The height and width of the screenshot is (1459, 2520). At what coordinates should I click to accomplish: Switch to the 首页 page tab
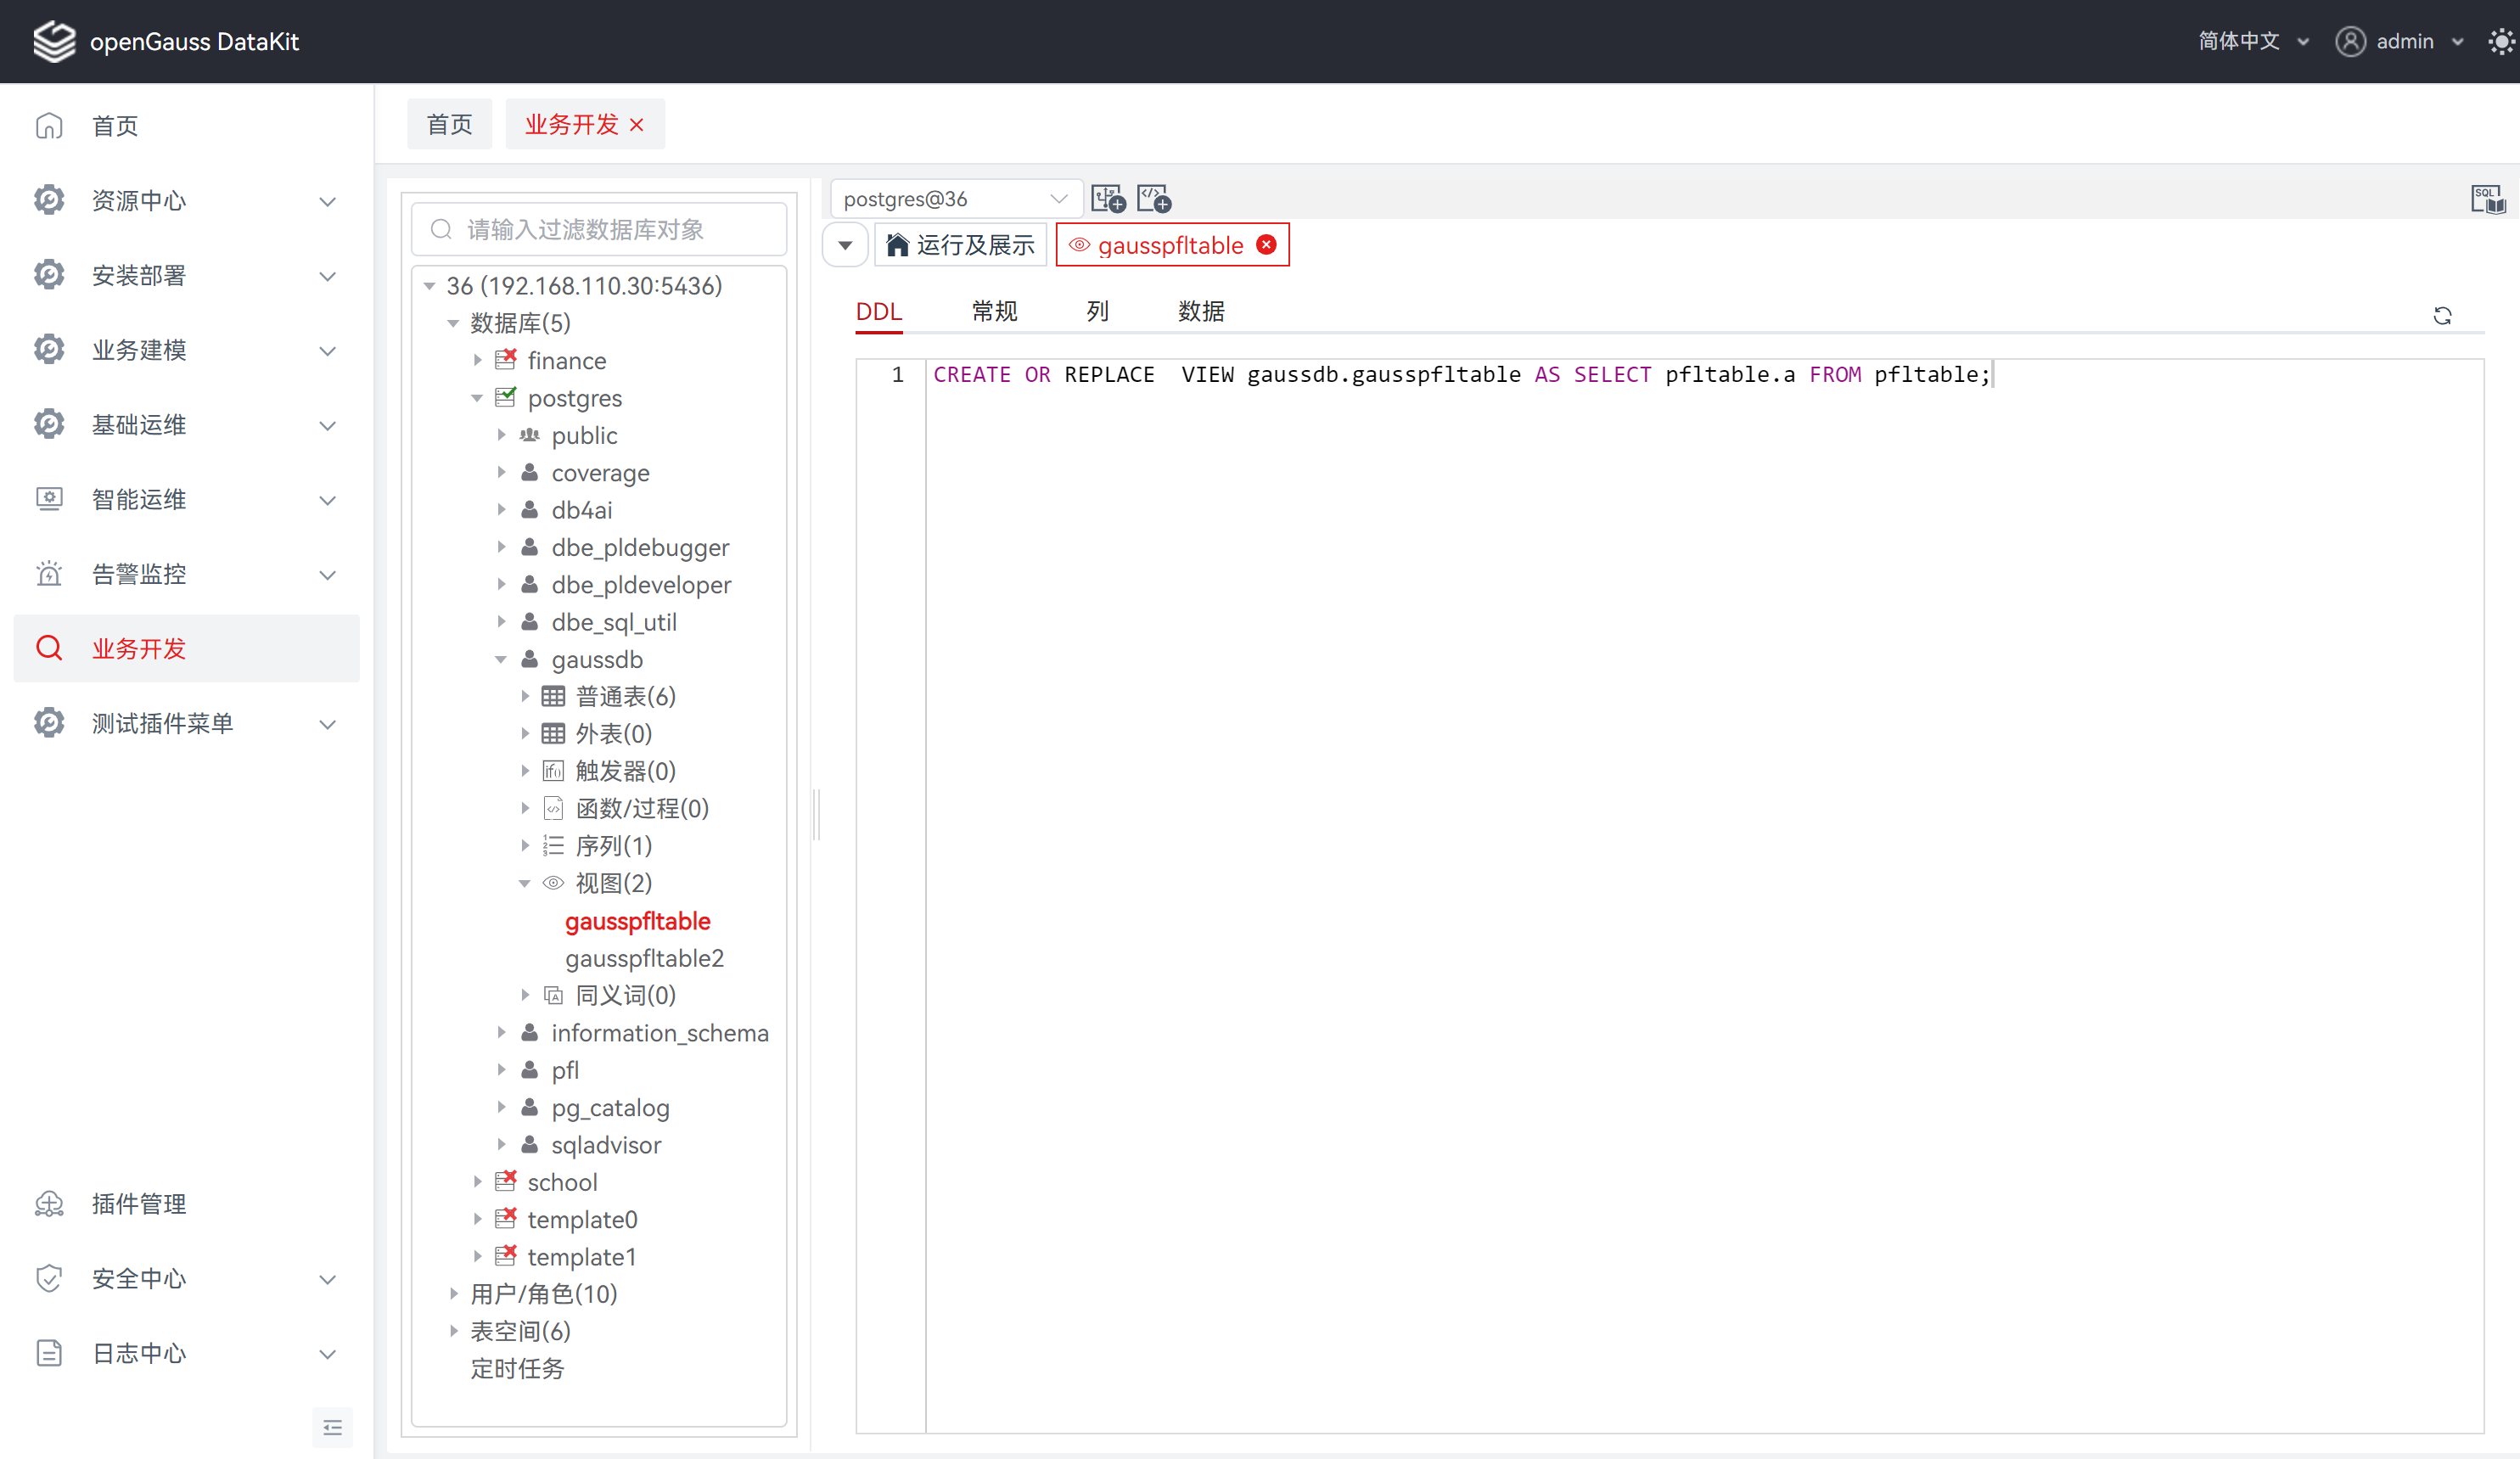pos(449,124)
